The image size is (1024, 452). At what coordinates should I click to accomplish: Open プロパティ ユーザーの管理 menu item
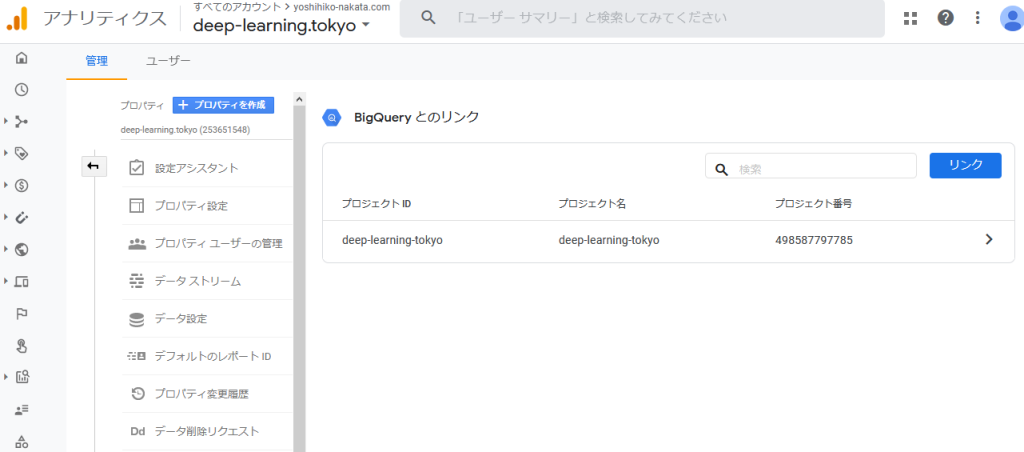[x=206, y=244]
